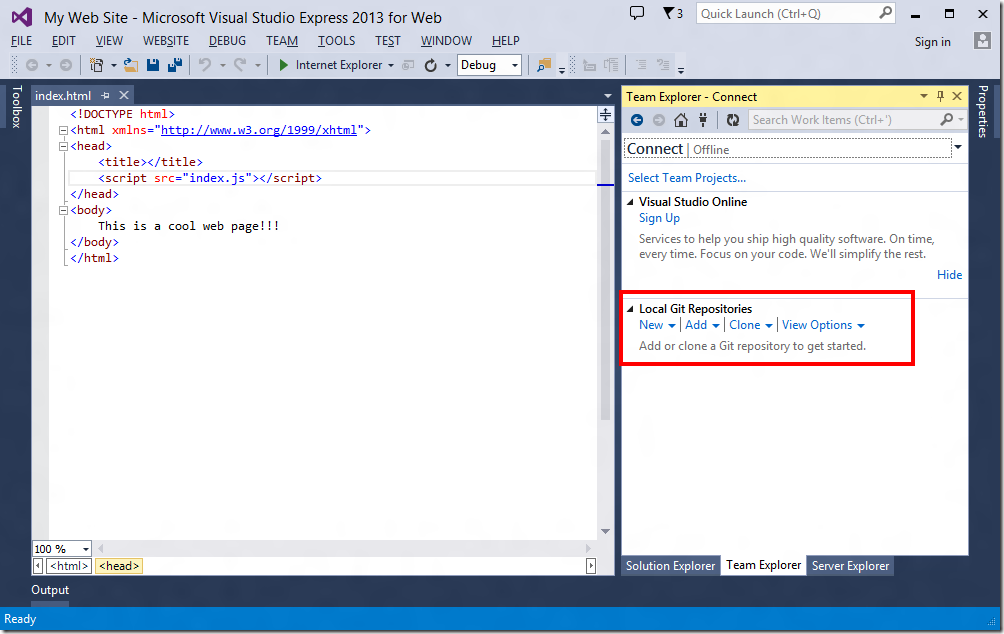Click the user account avatar icon
The image size is (1004, 634).
click(x=982, y=41)
